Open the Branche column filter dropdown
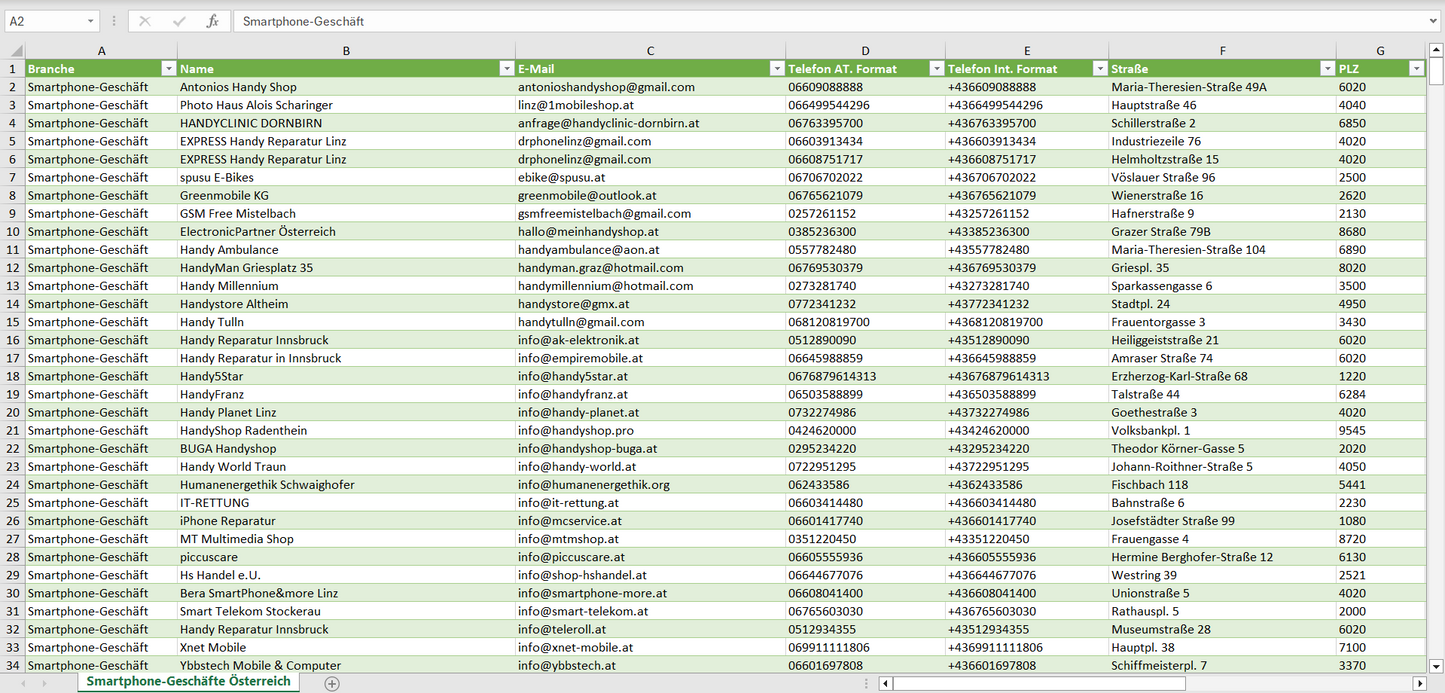This screenshot has width=1445, height=693. [168, 69]
